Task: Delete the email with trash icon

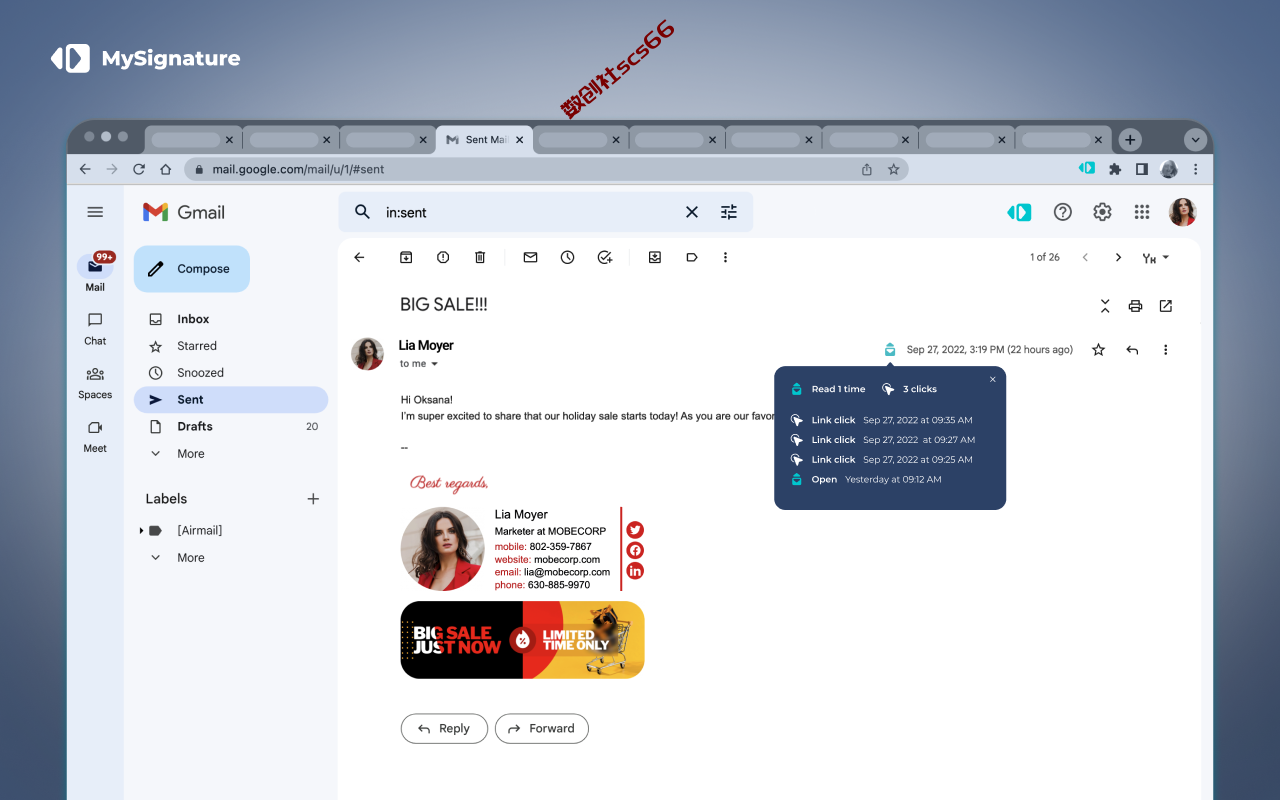Action: click(x=480, y=257)
